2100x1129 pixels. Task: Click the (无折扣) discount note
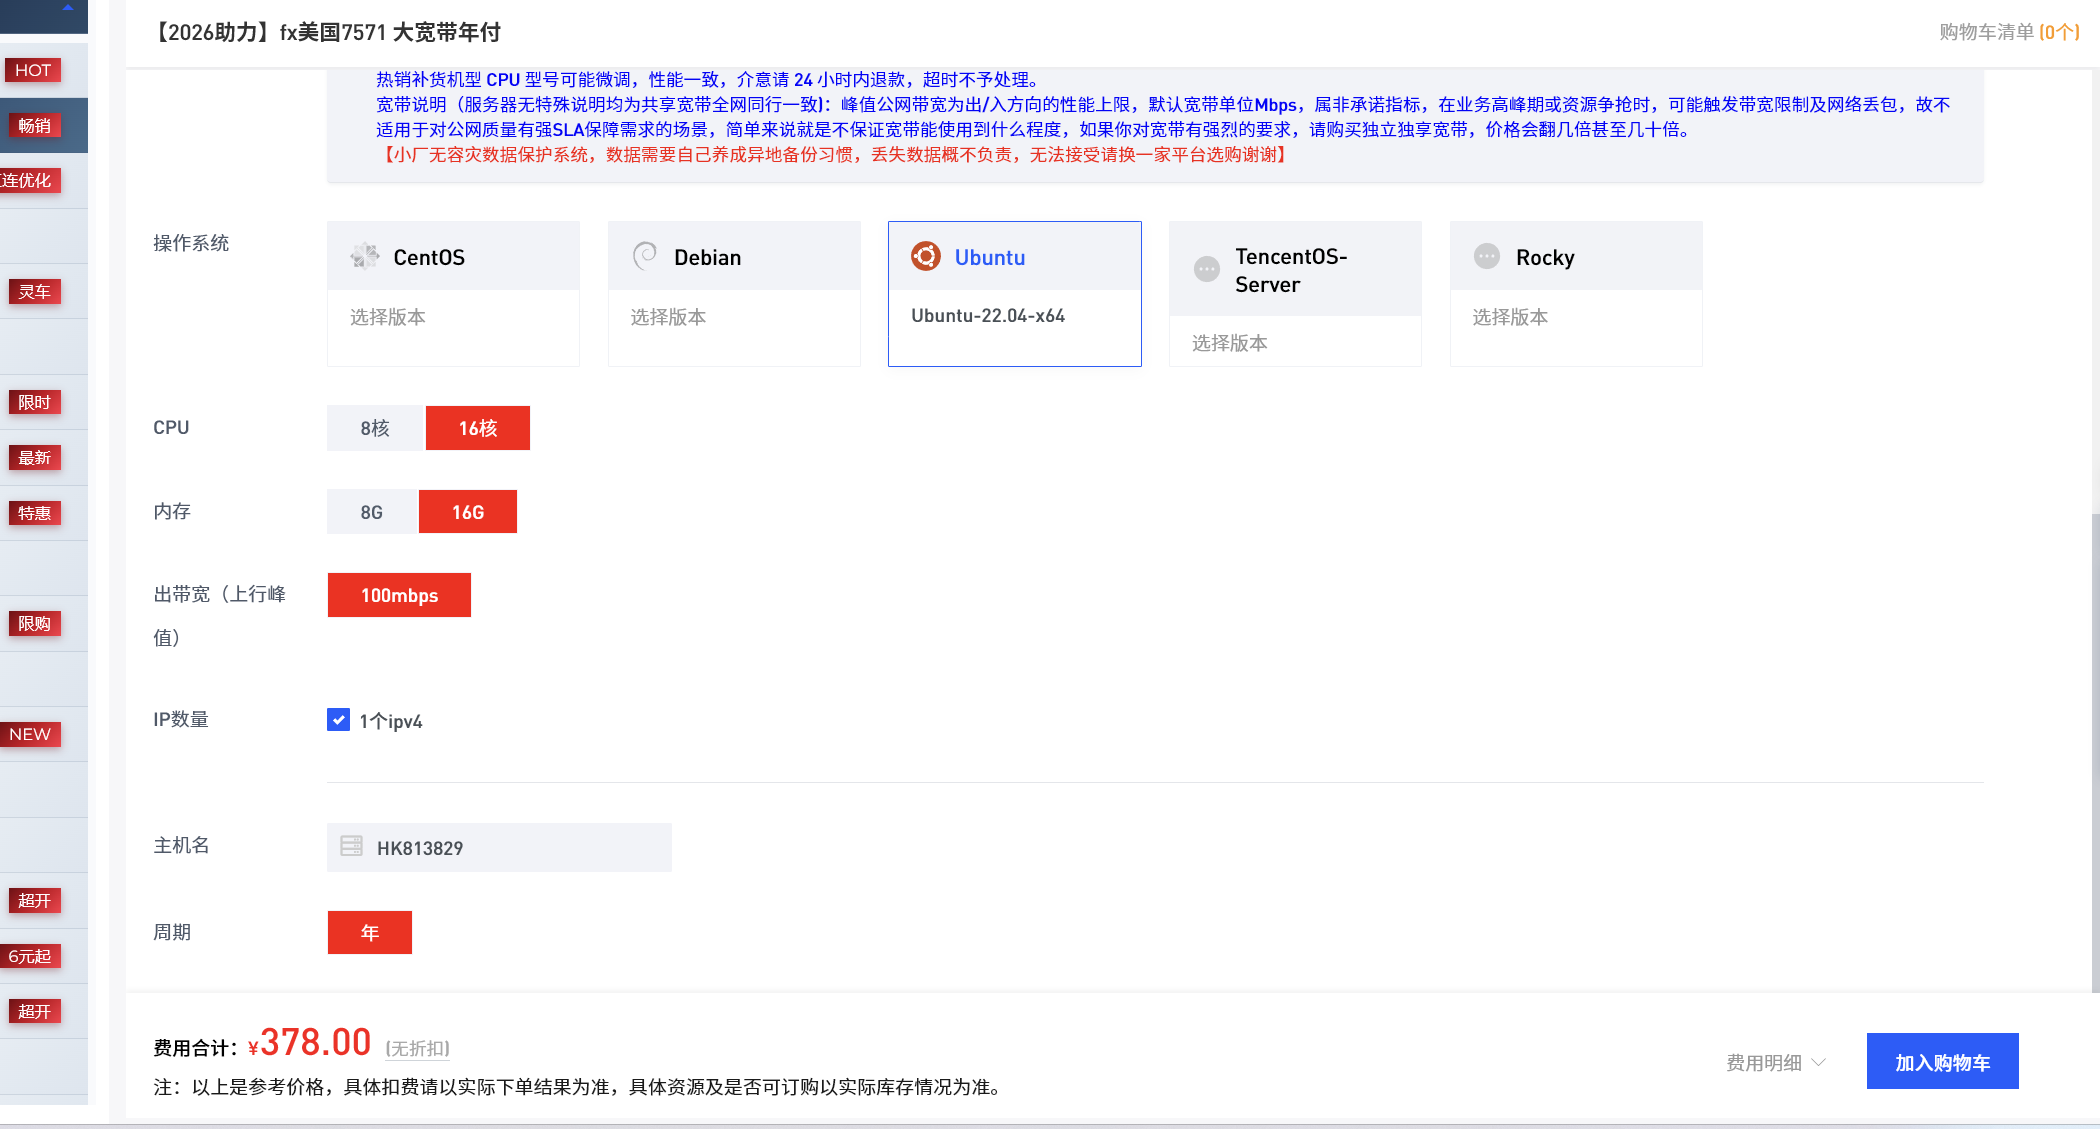click(418, 1048)
